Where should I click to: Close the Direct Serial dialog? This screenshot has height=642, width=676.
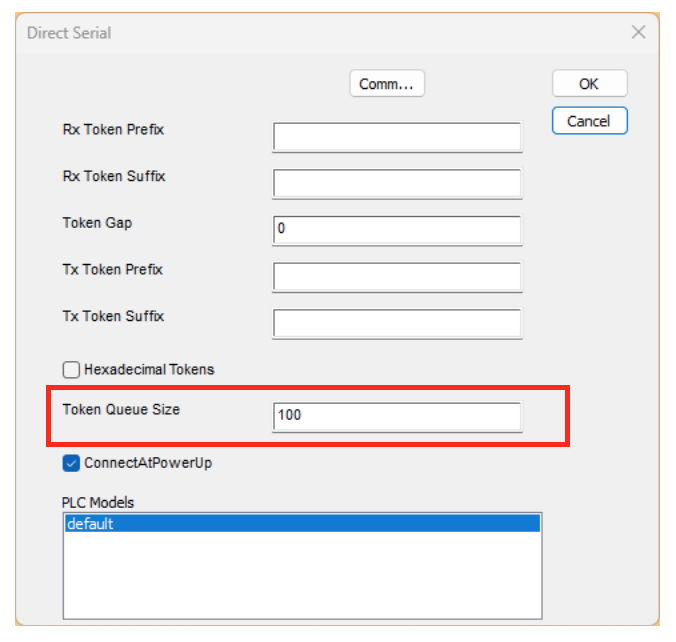pos(638,32)
